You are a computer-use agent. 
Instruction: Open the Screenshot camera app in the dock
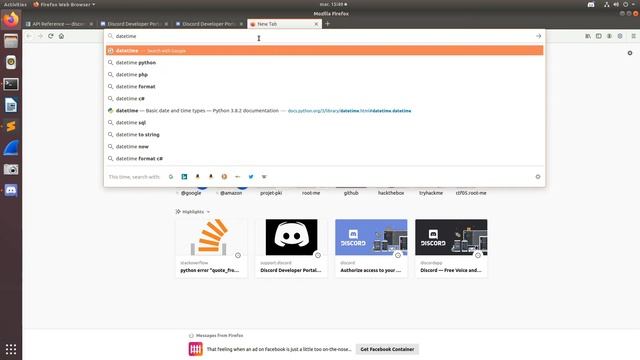pos(11,169)
